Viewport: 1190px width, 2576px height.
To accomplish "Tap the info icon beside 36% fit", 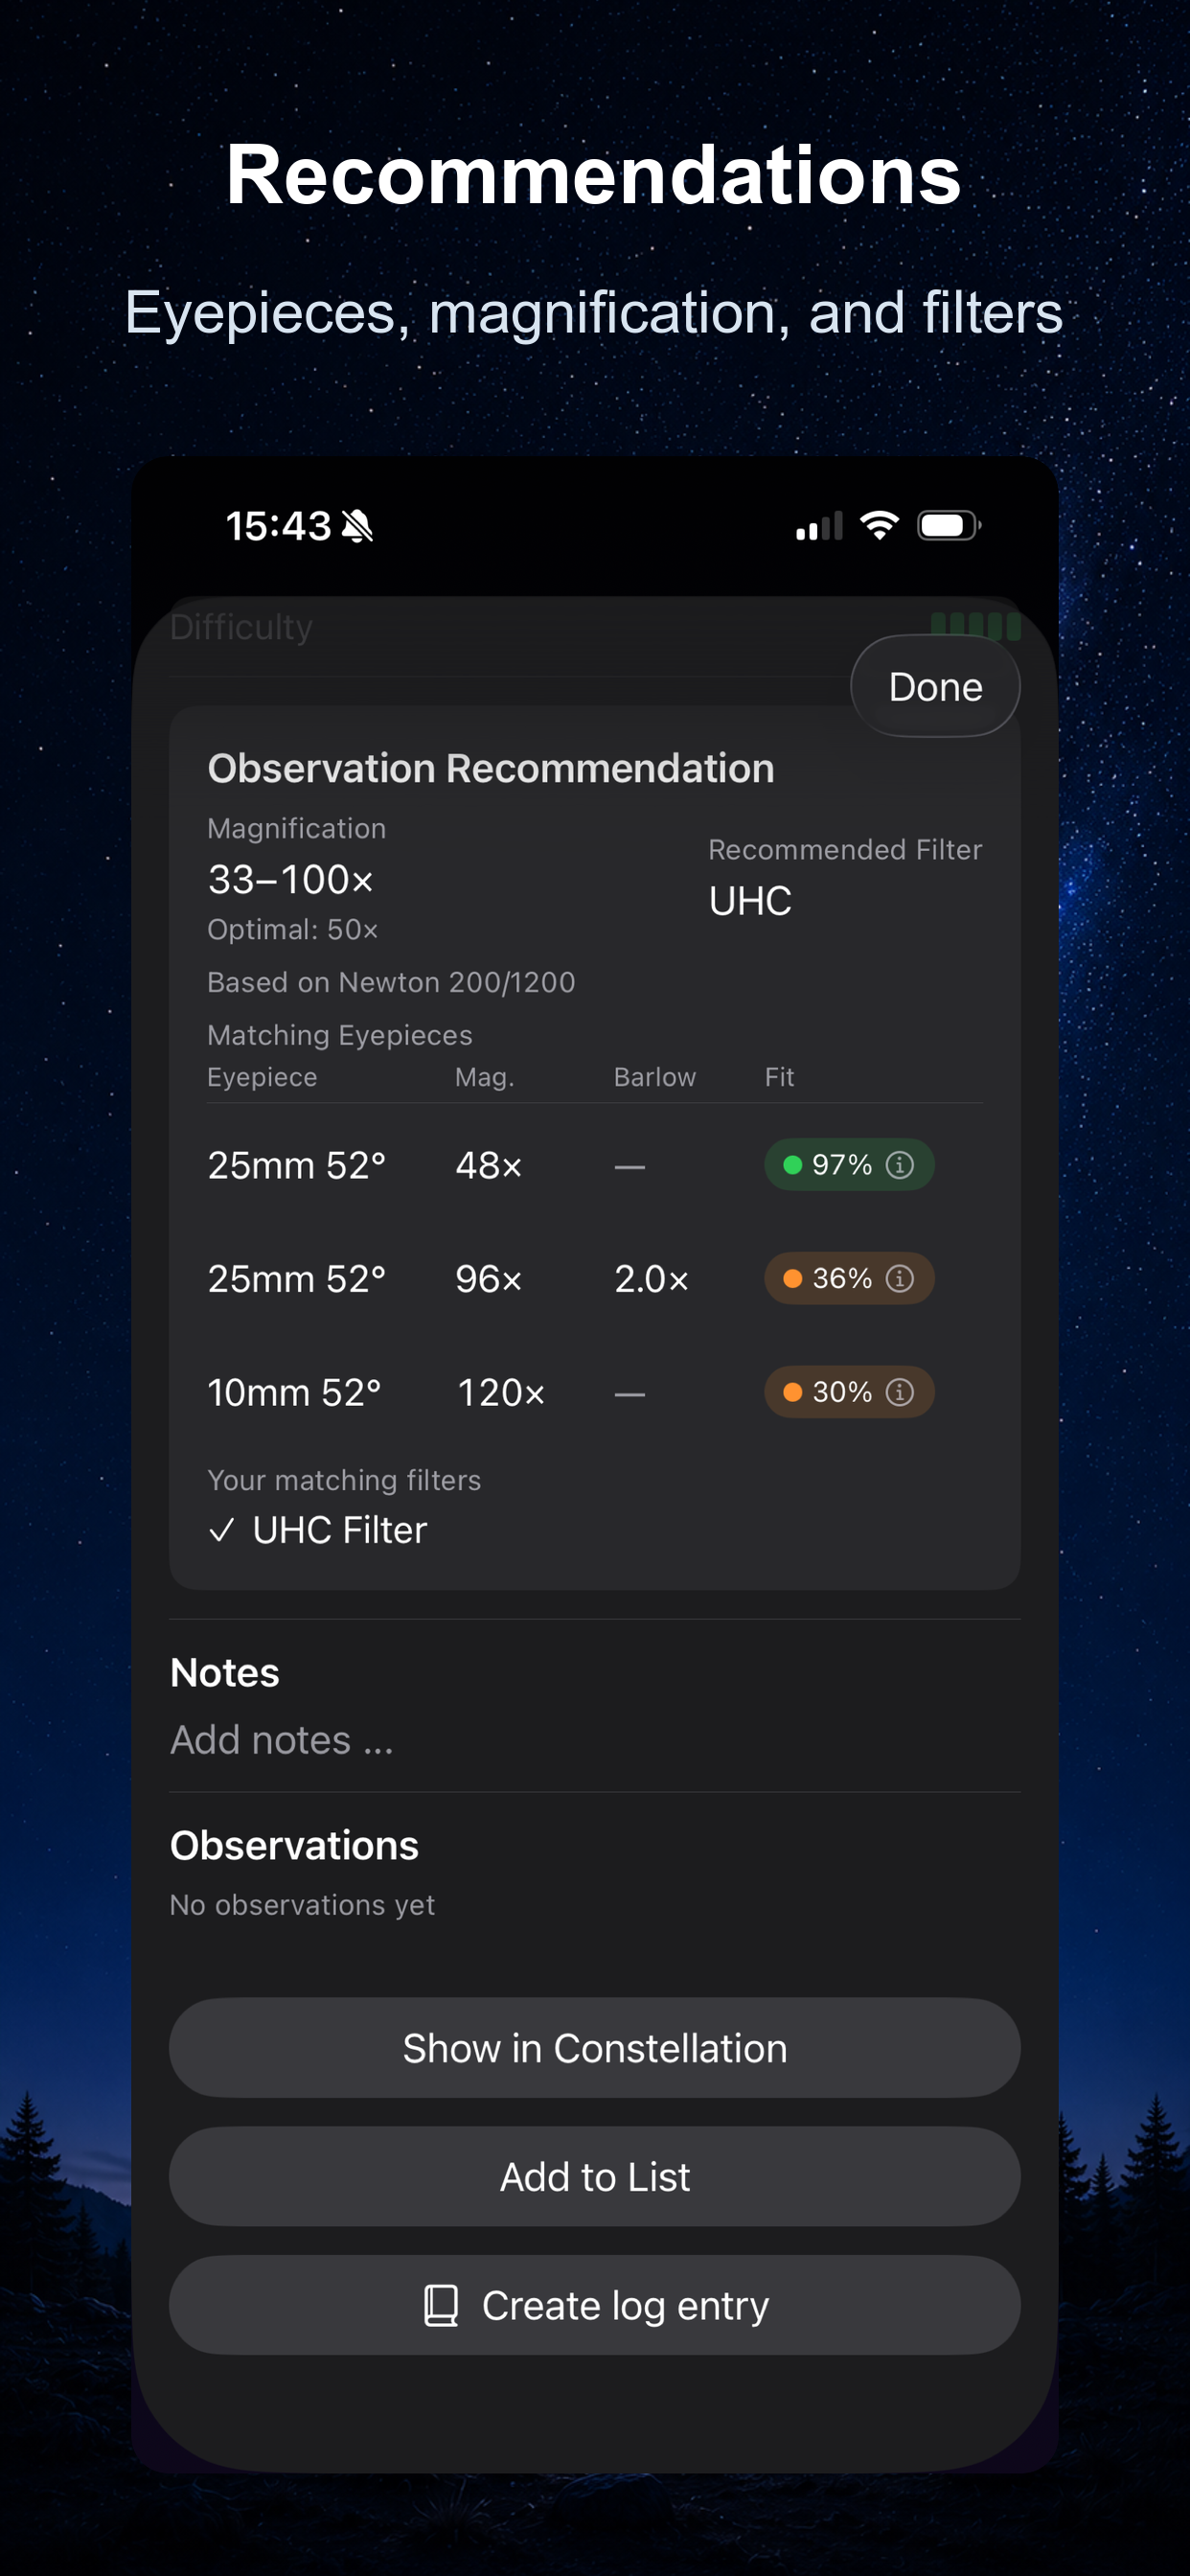I will [x=899, y=1278].
